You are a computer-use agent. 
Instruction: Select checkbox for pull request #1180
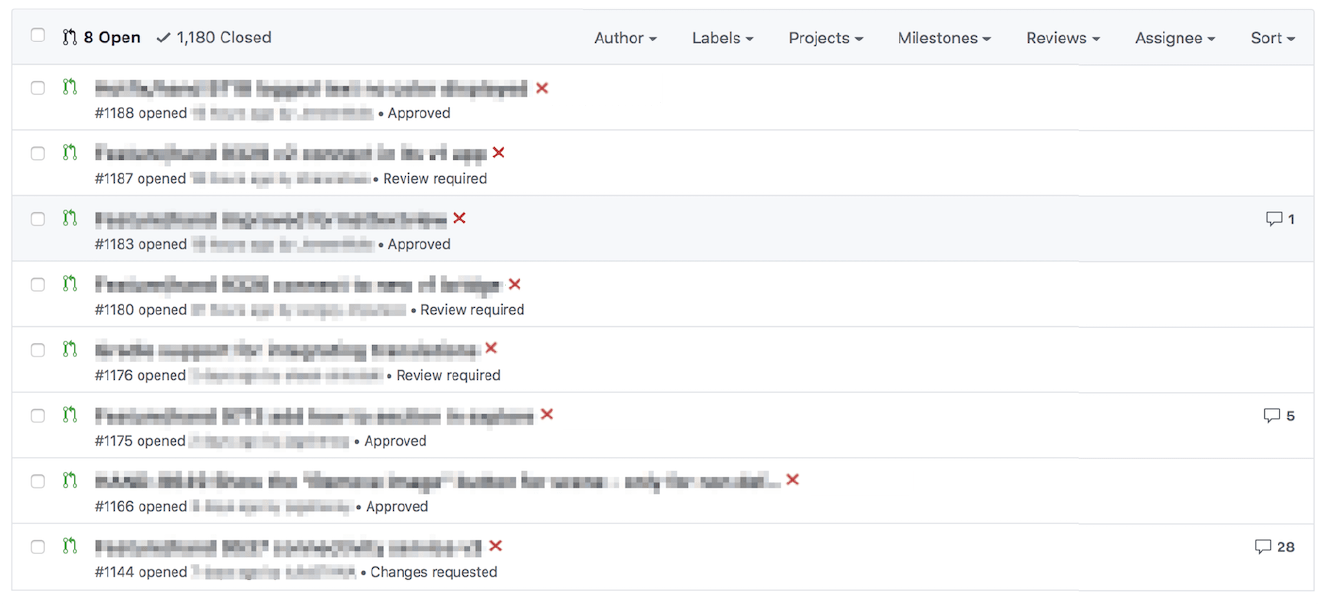pyautogui.click(x=38, y=285)
